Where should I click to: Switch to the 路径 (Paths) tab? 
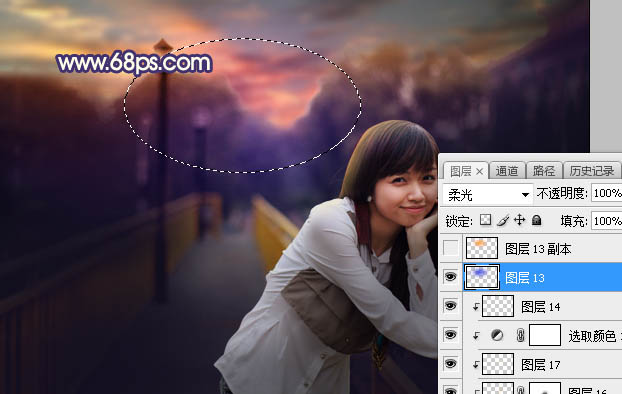[x=544, y=171]
